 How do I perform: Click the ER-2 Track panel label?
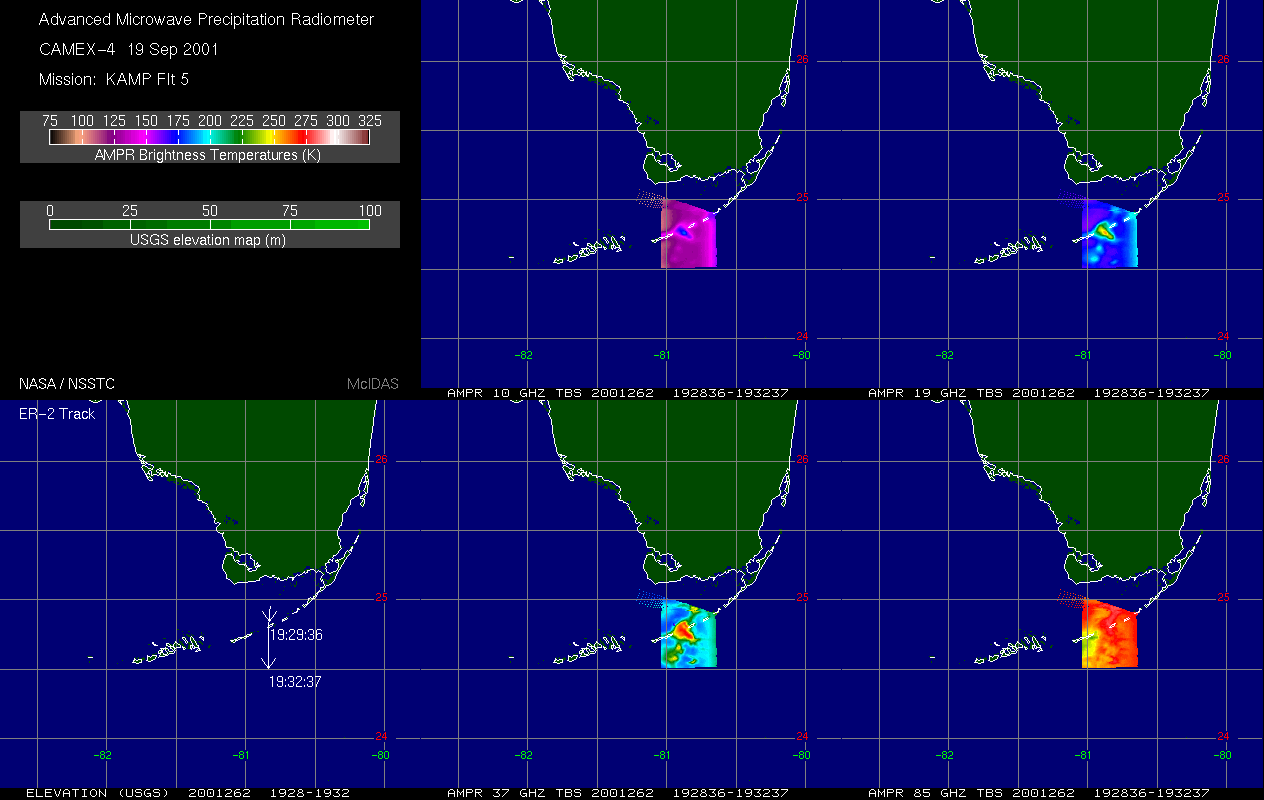pyautogui.click(x=57, y=413)
